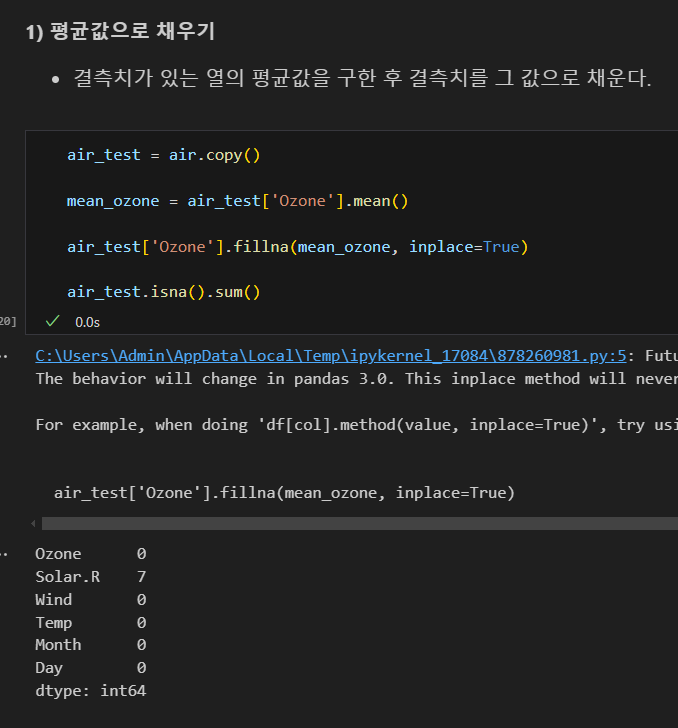Click the 'dtype: int64' output line
Viewport: 678px width, 728px height.
coord(91,691)
